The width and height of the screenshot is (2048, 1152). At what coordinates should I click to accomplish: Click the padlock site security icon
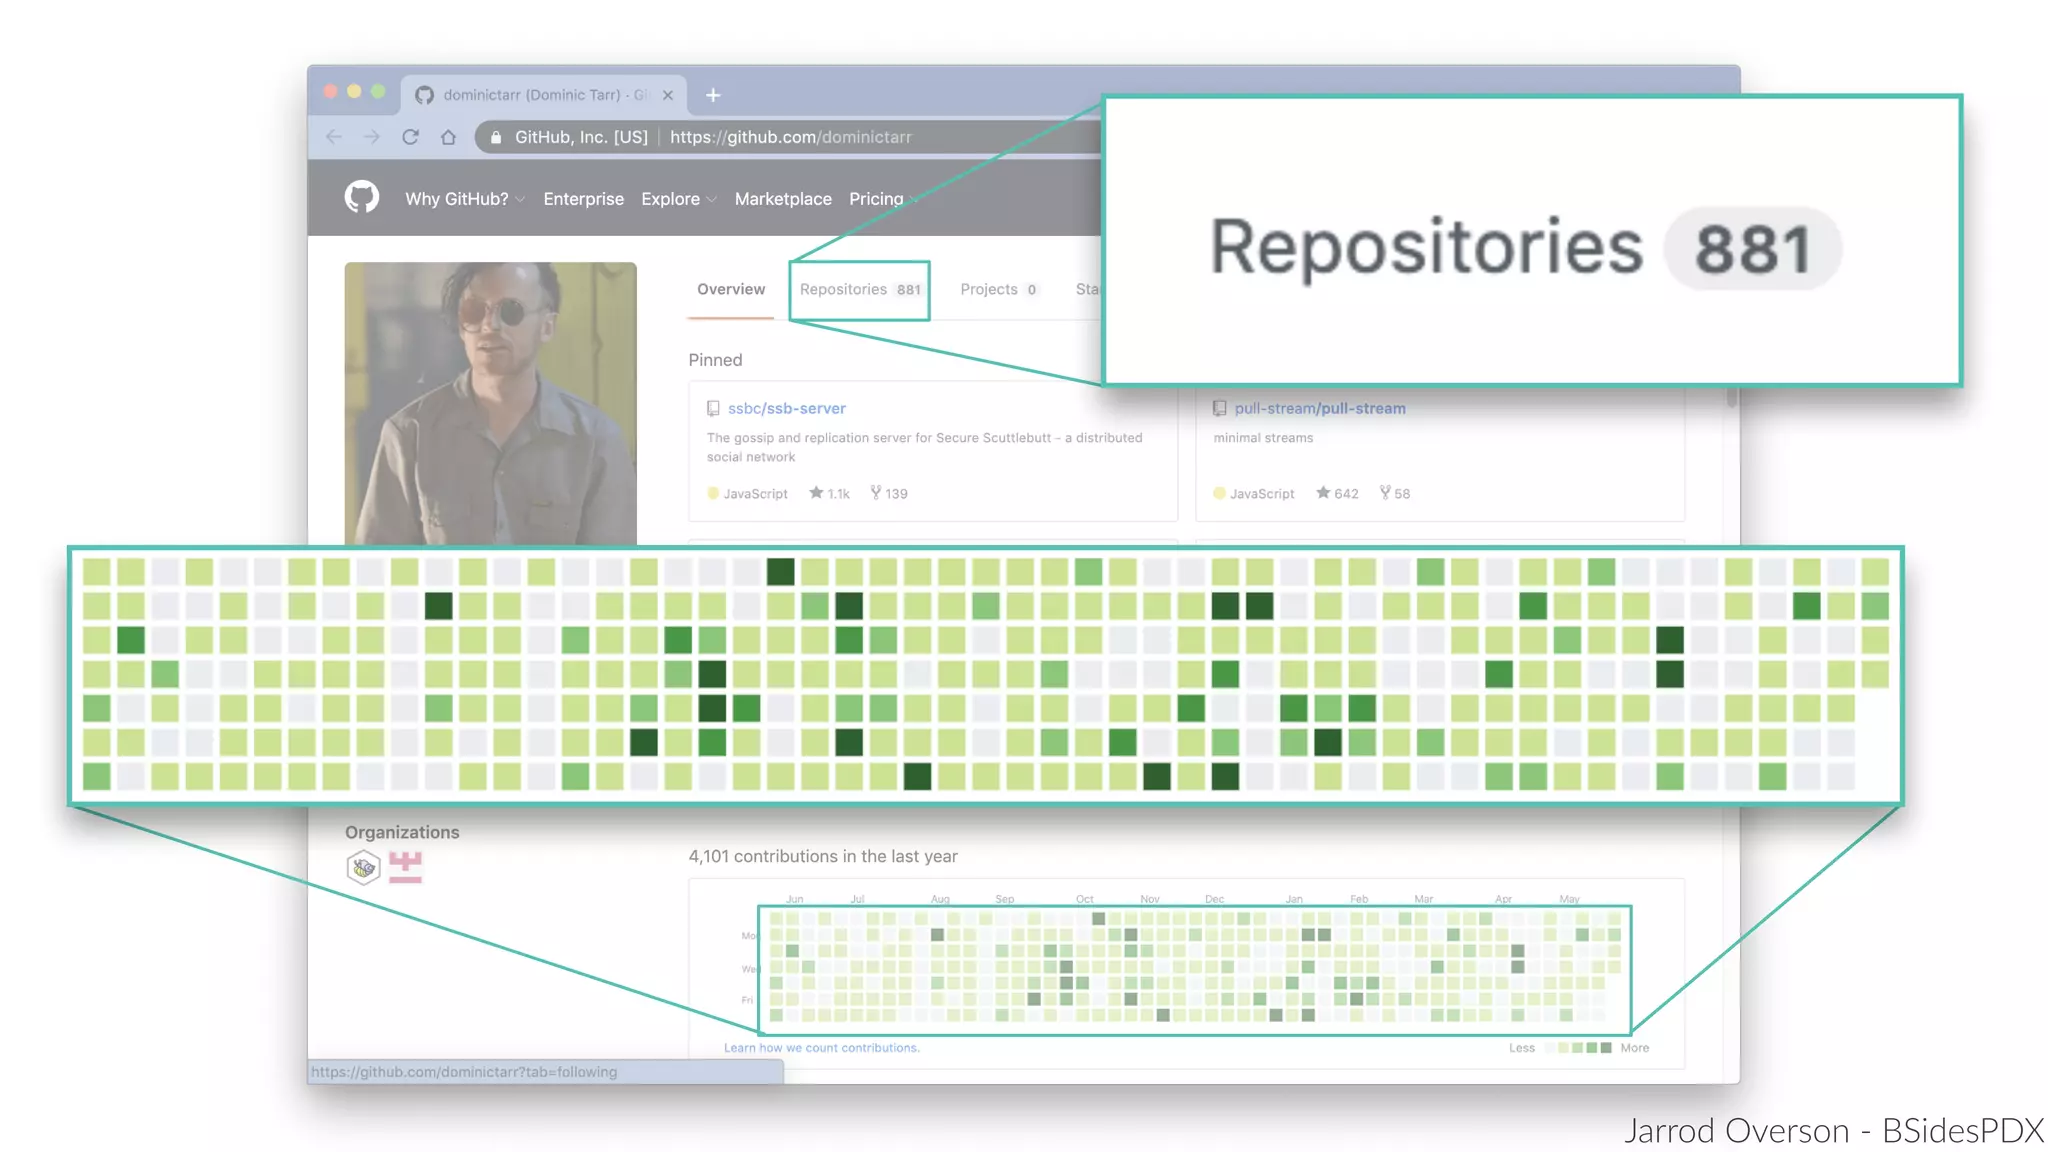click(496, 137)
